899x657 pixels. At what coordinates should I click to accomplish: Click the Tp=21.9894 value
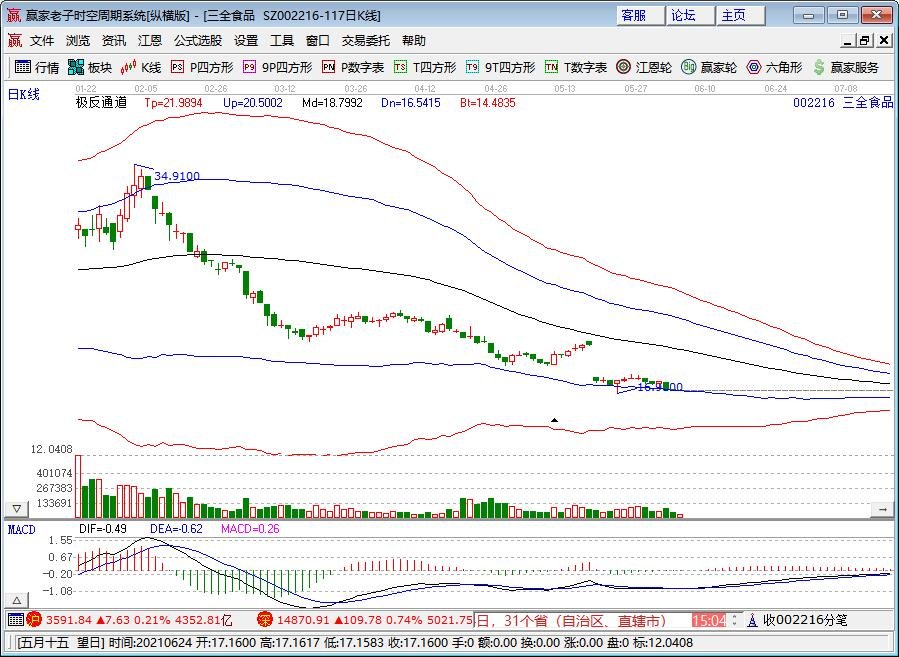[x=173, y=103]
